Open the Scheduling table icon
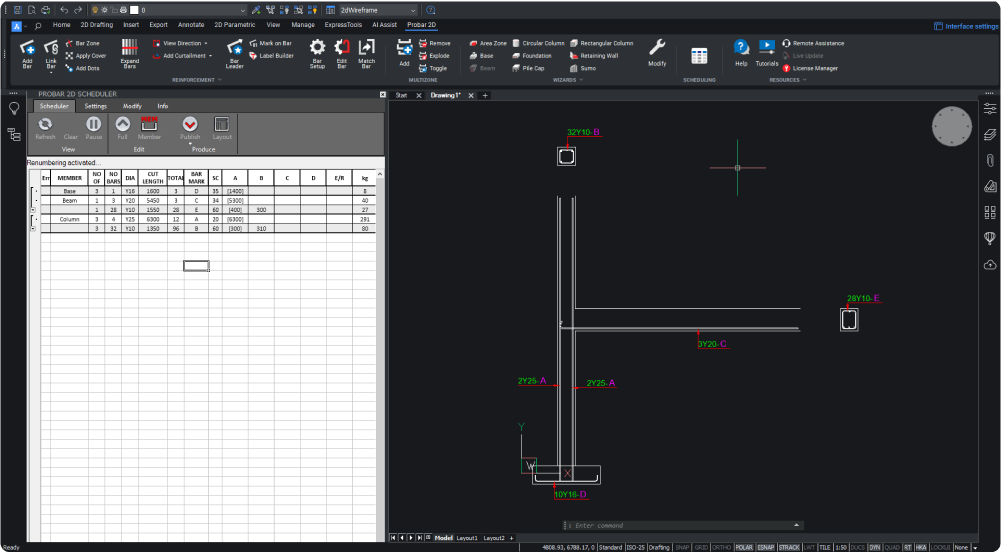 (699, 56)
